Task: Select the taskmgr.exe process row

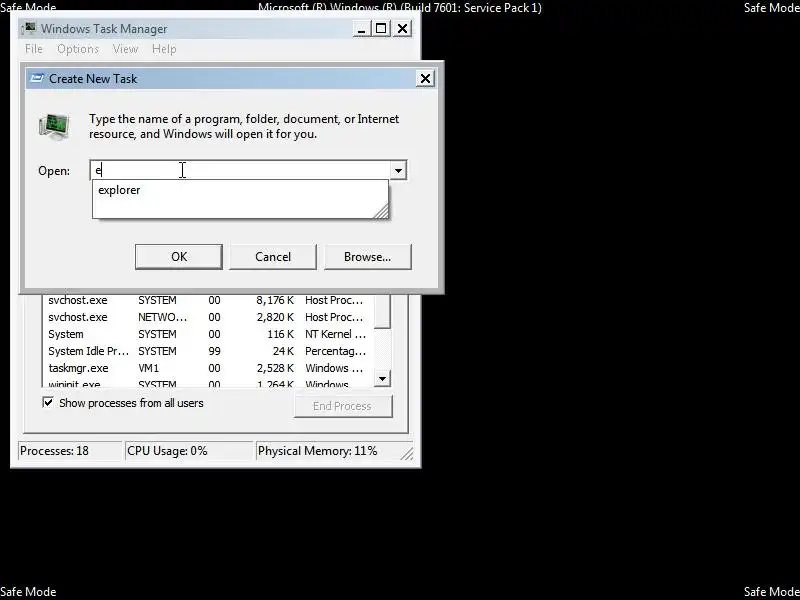Action: [207, 368]
